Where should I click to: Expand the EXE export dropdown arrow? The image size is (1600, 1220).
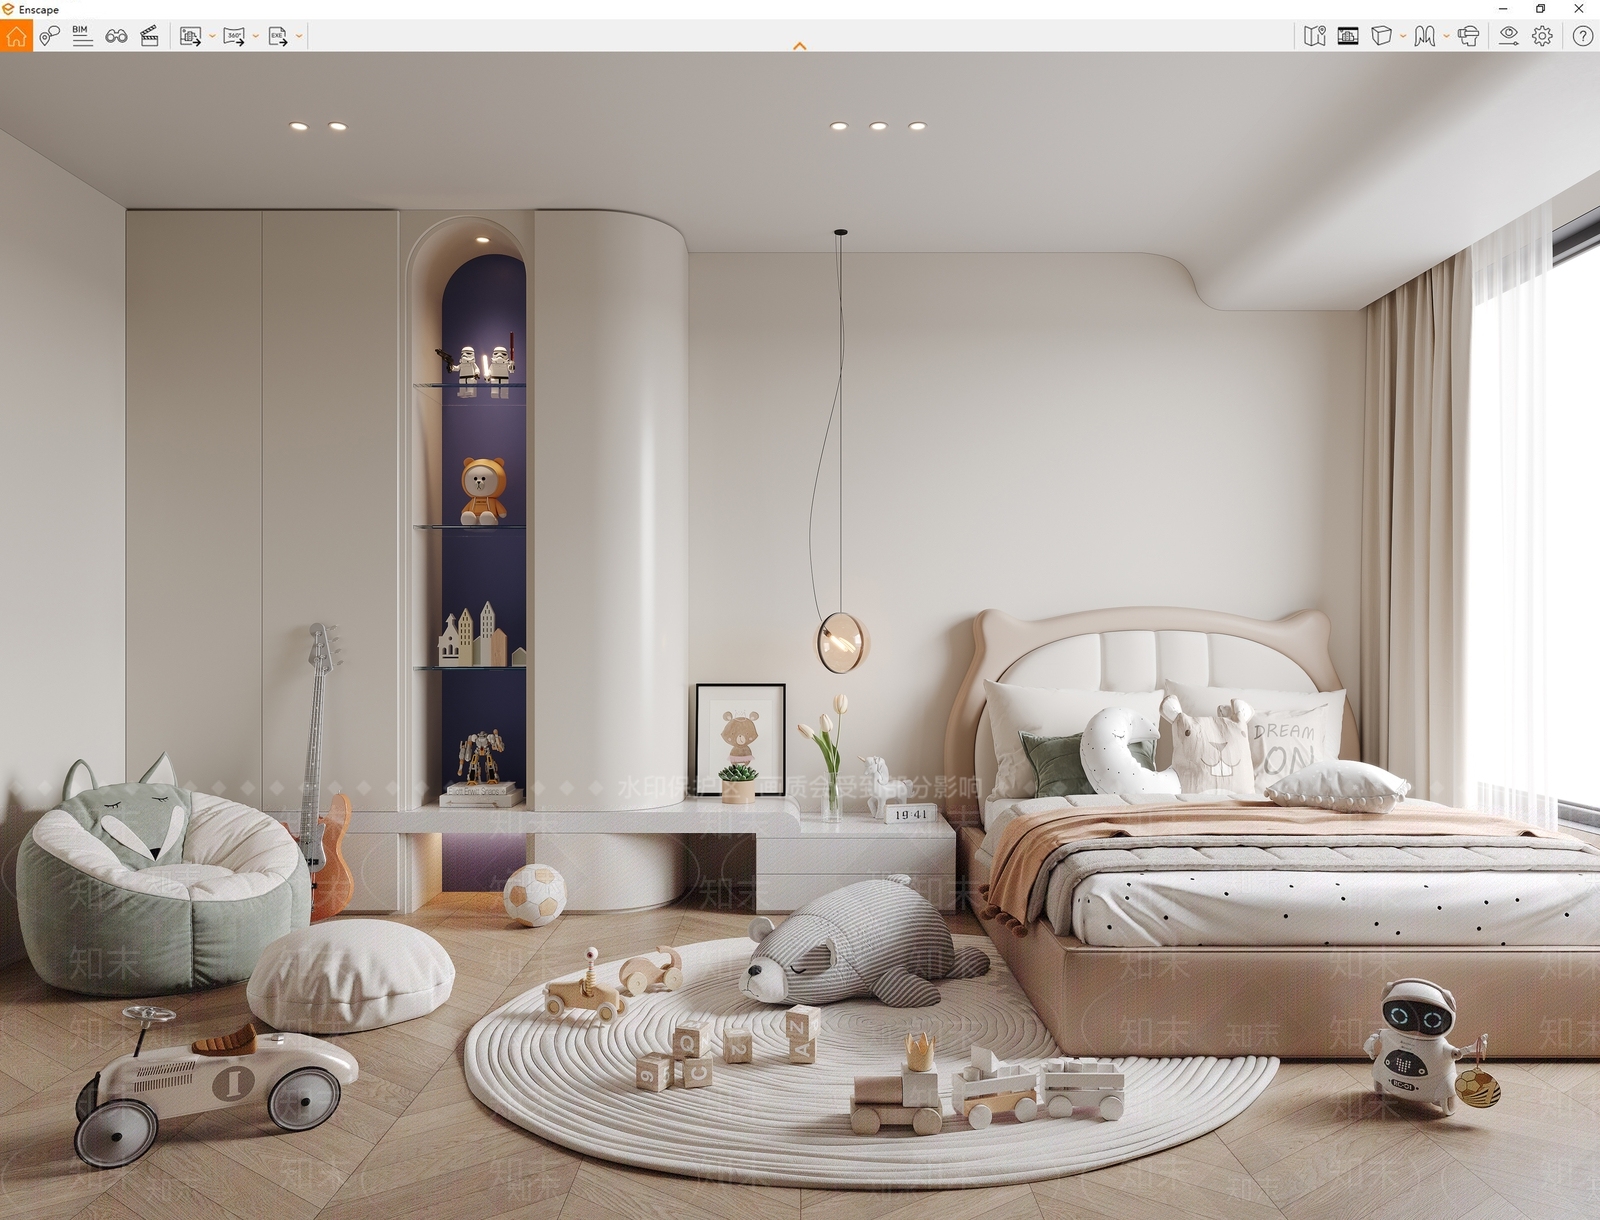click(x=299, y=37)
